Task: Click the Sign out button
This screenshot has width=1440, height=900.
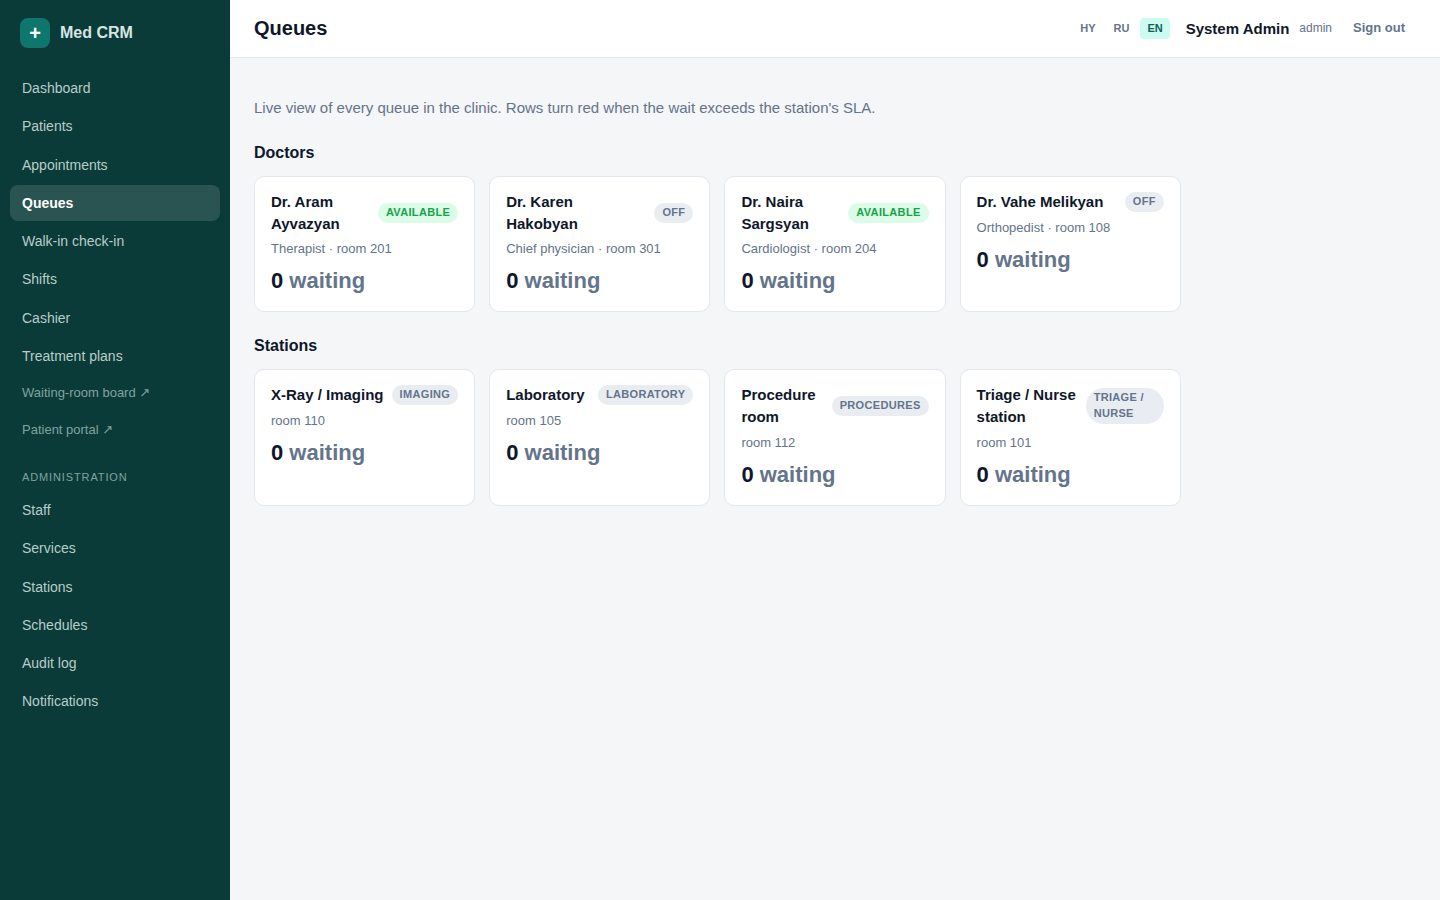Action: [1379, 28]
